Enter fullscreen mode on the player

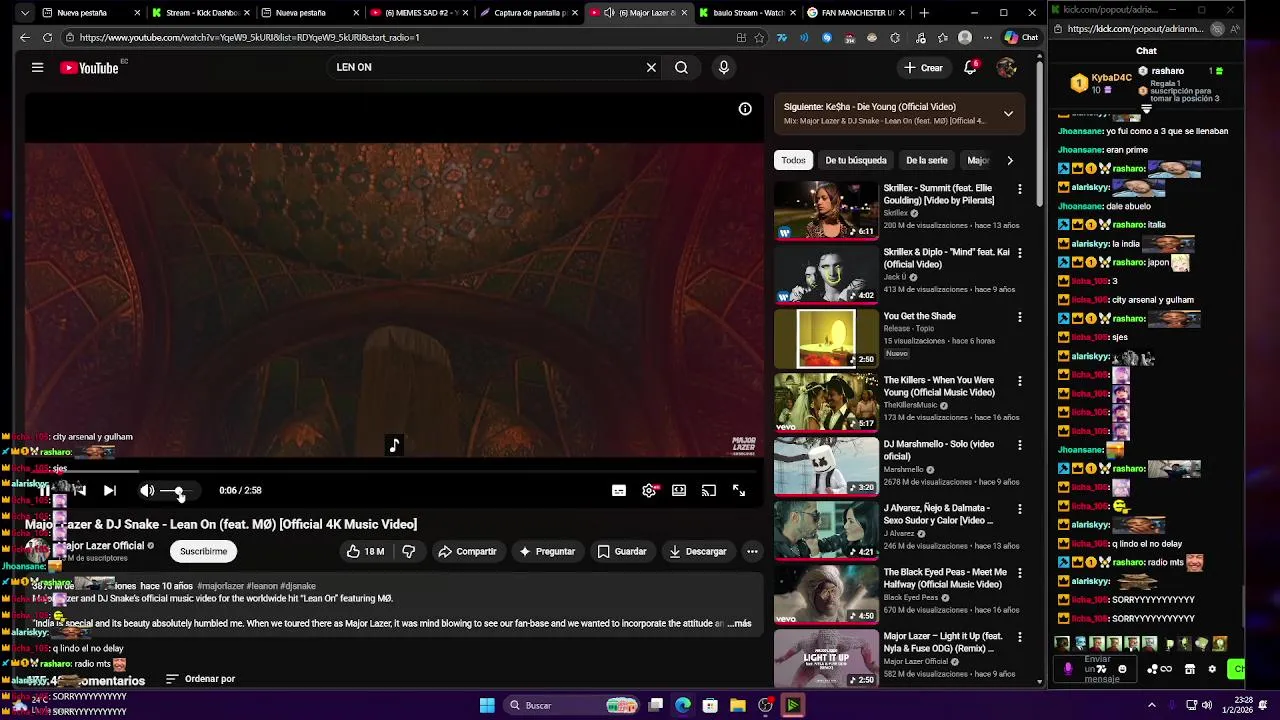point(739,490)
